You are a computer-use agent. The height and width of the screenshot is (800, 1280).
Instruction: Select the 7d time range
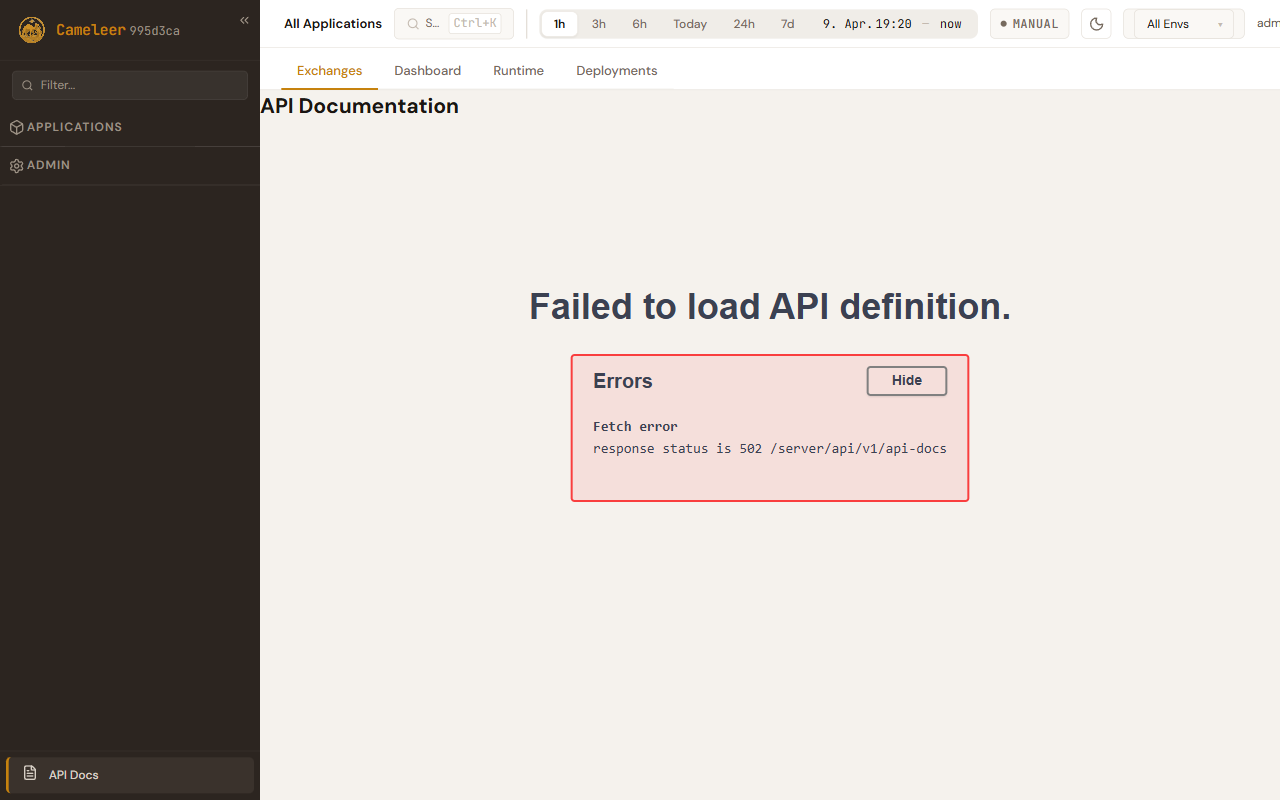pos(787,24)
